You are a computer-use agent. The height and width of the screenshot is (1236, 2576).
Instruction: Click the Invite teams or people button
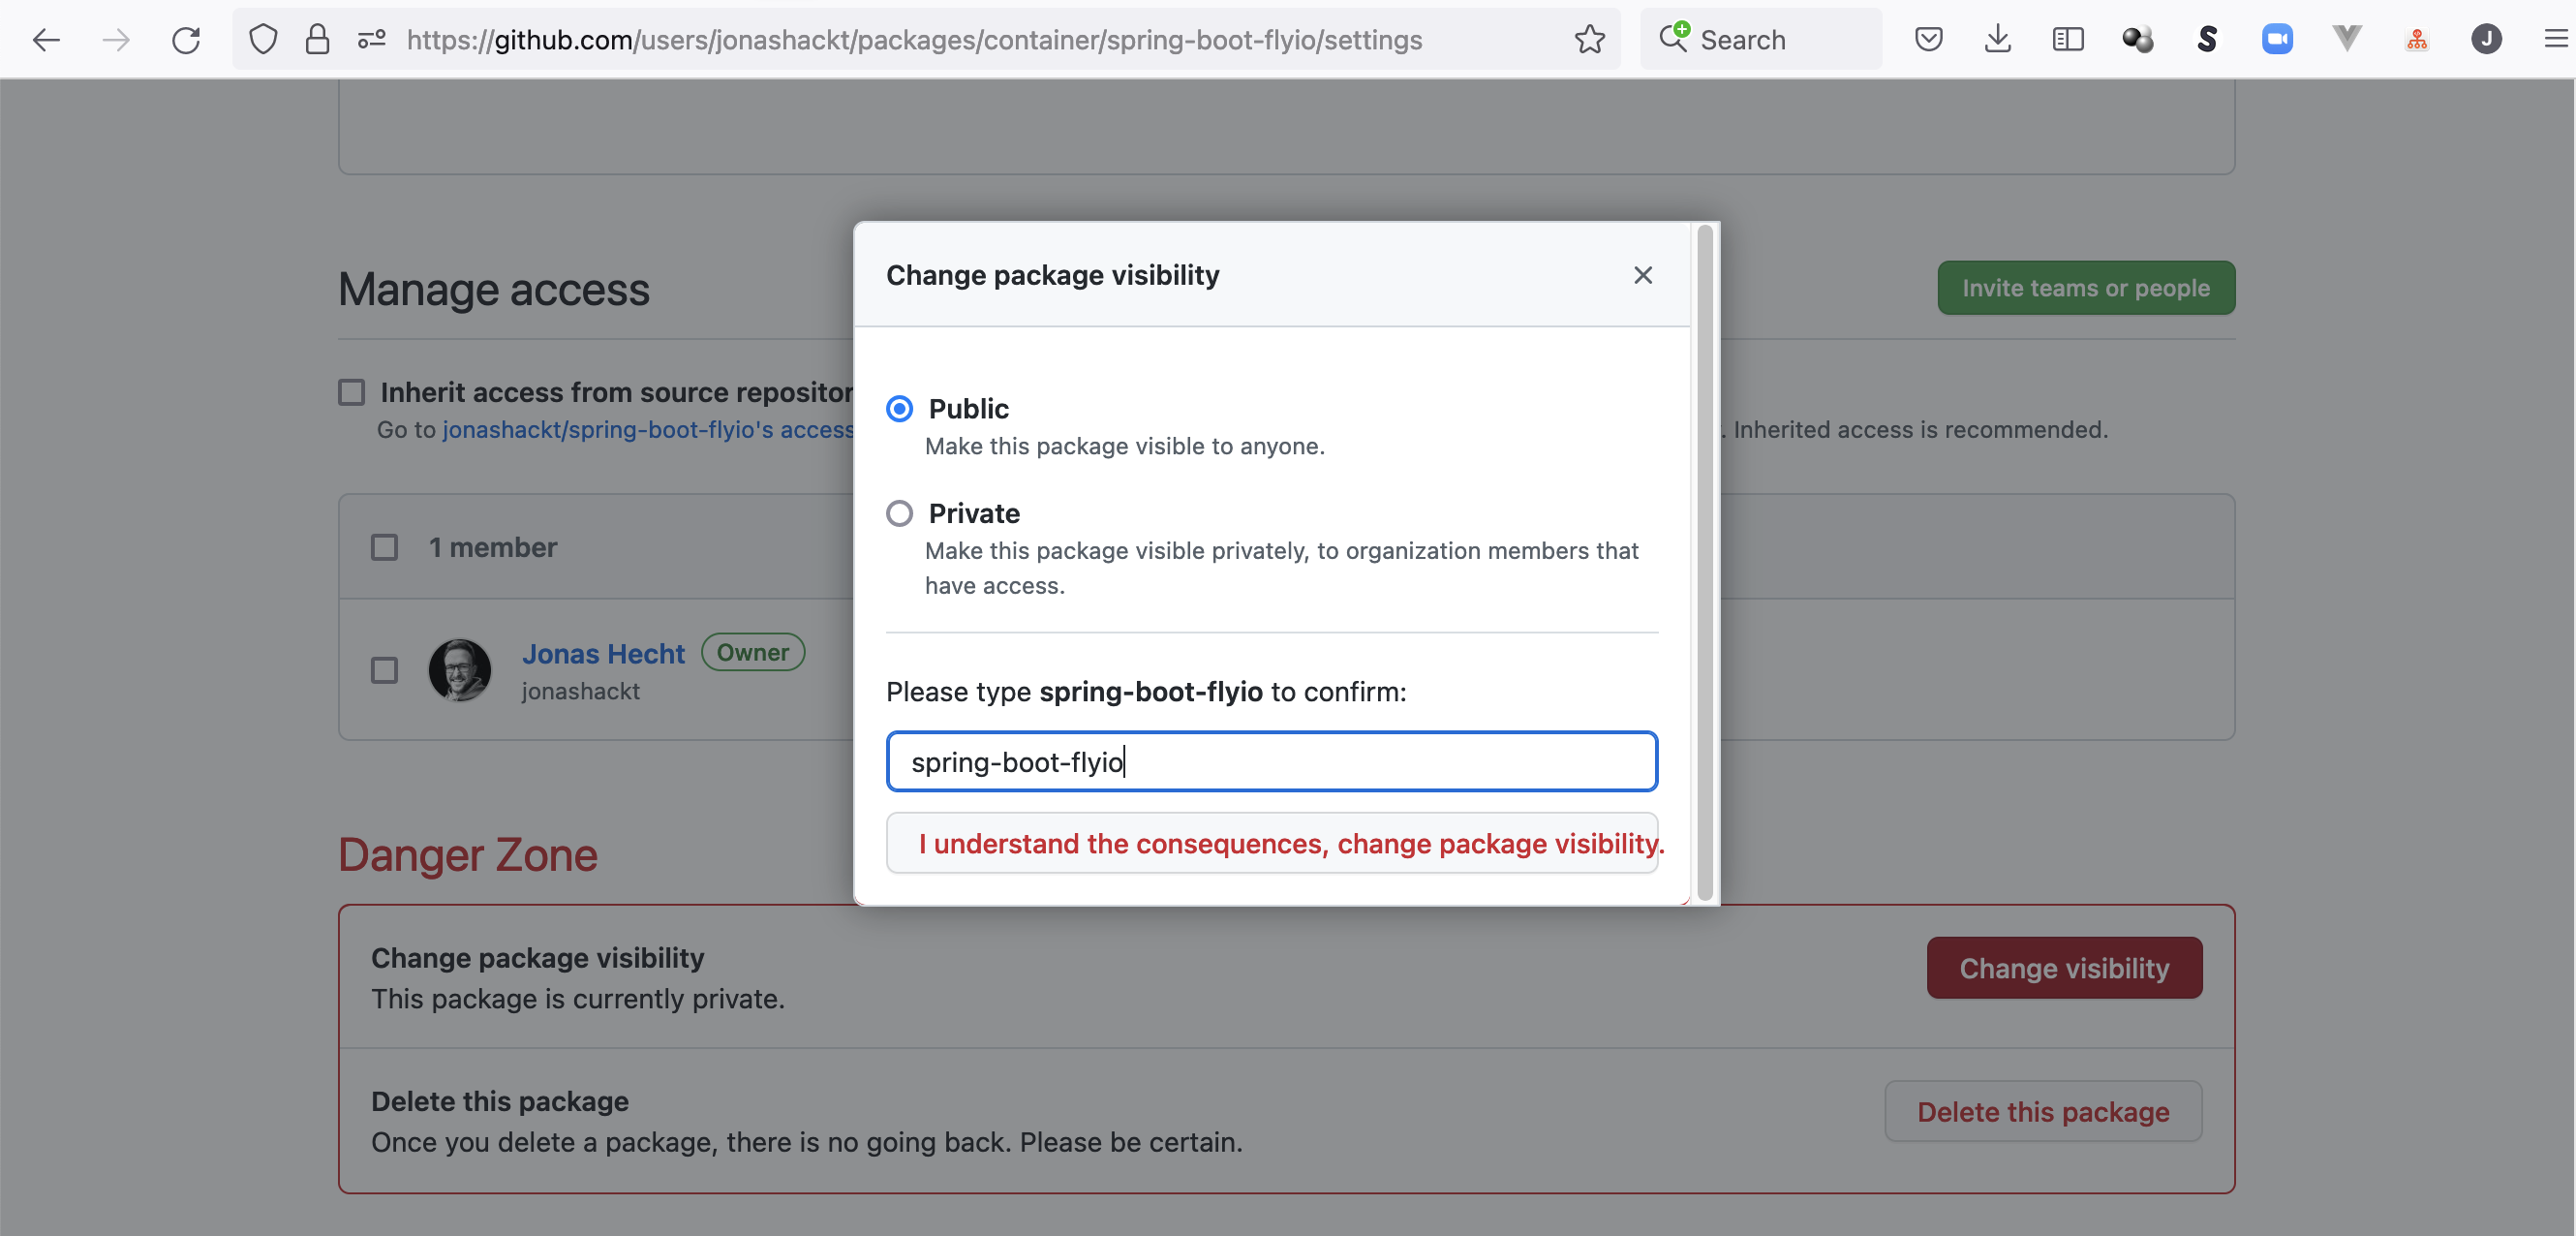coord(2085,288)
